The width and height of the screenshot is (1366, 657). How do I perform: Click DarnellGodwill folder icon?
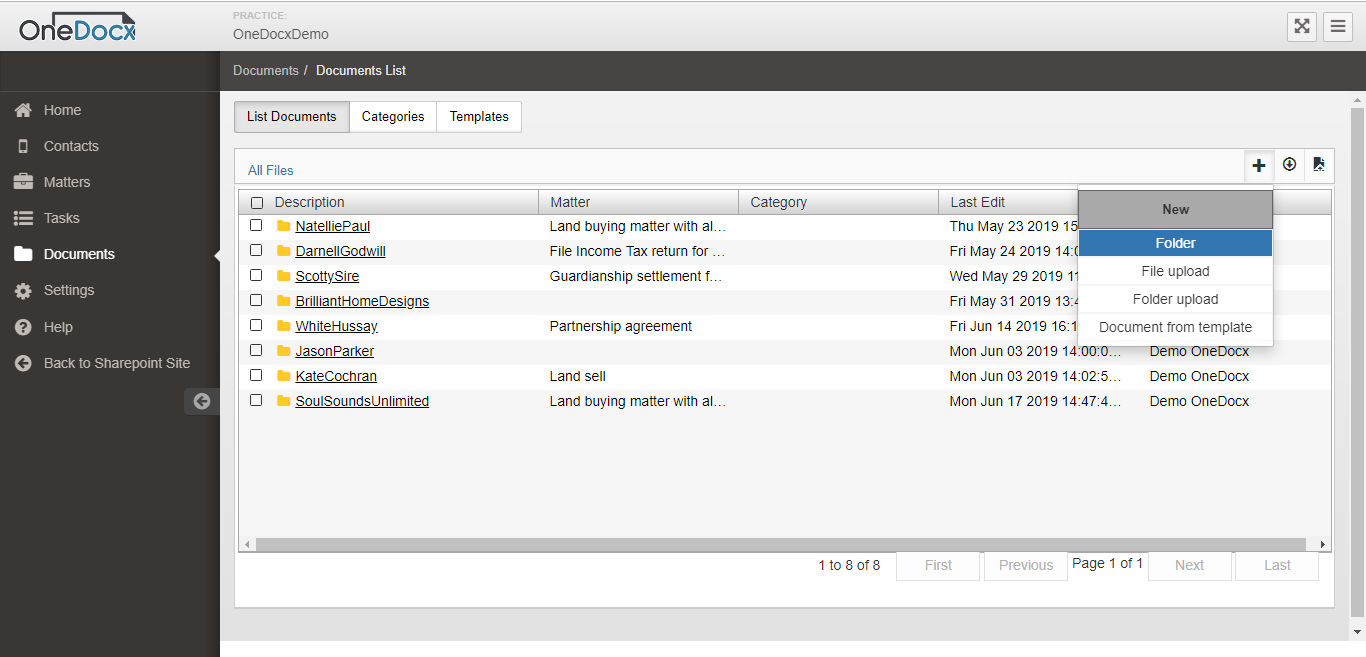[x=283, y=251]
